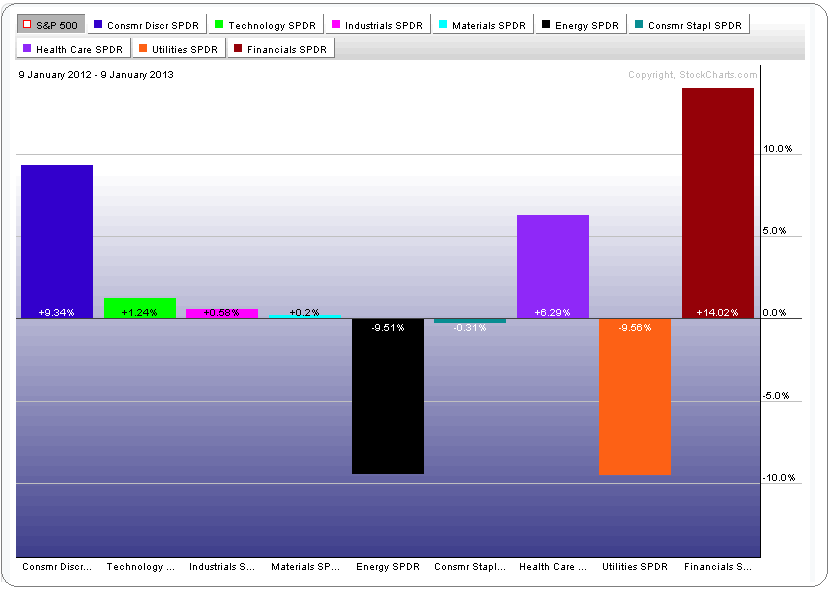Viewport: 832px width, 597px height.
Task: Click the magenta Industrials +0.58% bar
Action: 222,314
